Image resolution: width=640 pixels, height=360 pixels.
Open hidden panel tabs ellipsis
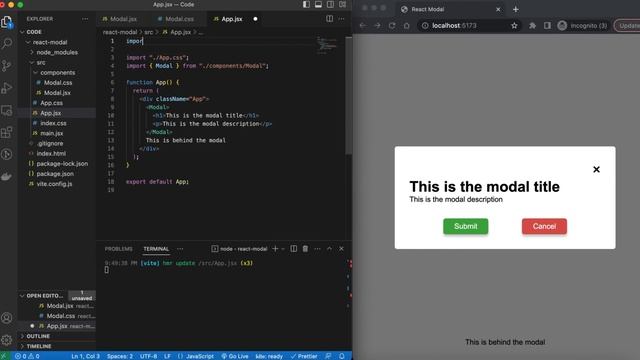(180, 249)
